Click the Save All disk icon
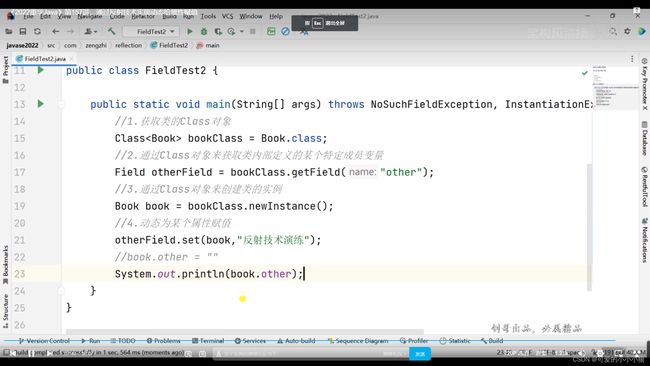This screenshot has width=650, height=366. pos(23,32)
